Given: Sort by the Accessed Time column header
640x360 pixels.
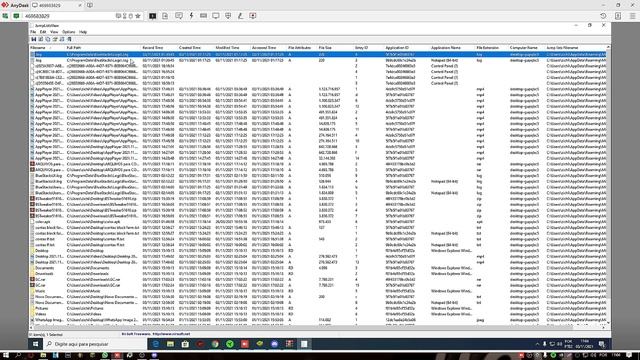Looking at the screenshot, I should pyautogui.click(x=268, y=48).
